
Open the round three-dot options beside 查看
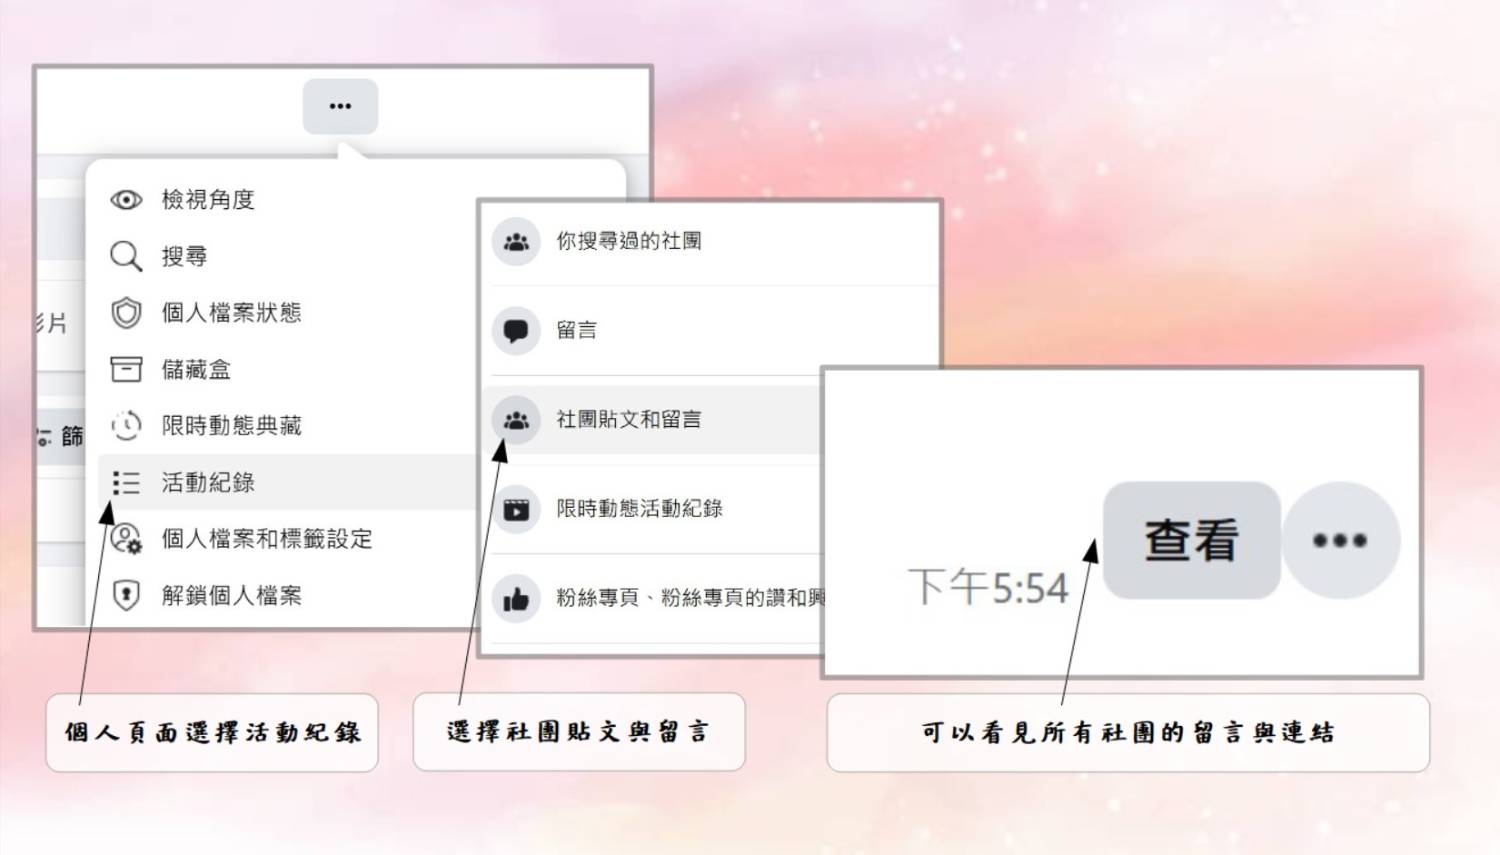tap(1340, 540)
